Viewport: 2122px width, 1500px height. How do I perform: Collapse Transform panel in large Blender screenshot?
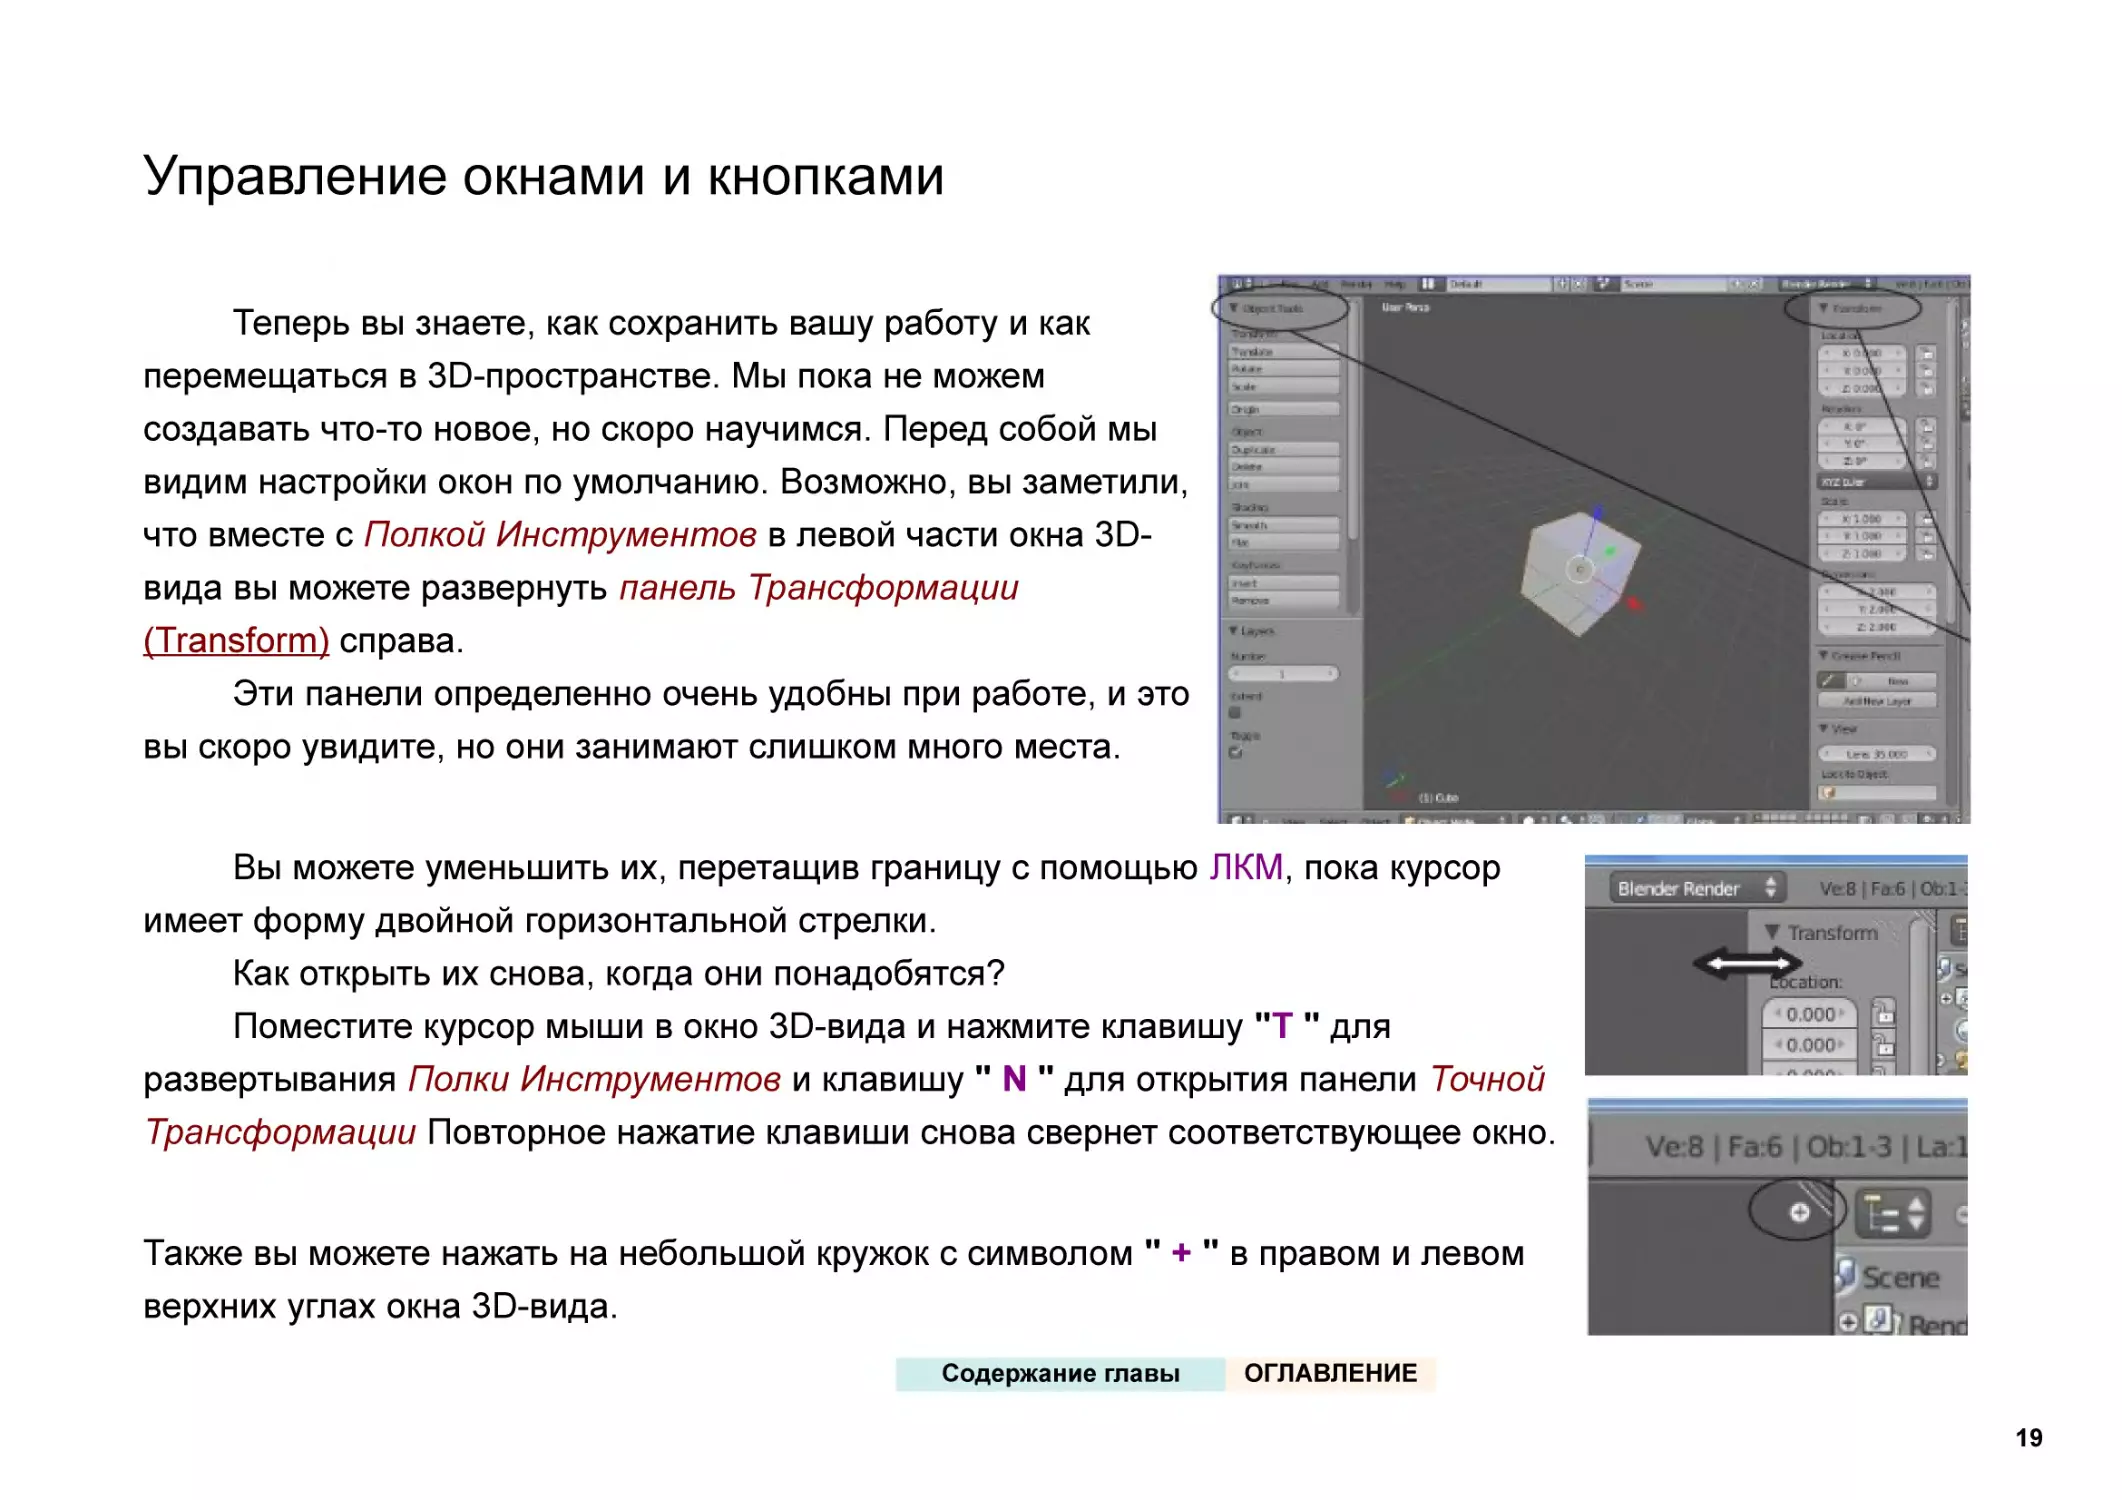pyautogui.click(x=1824, y=308)
